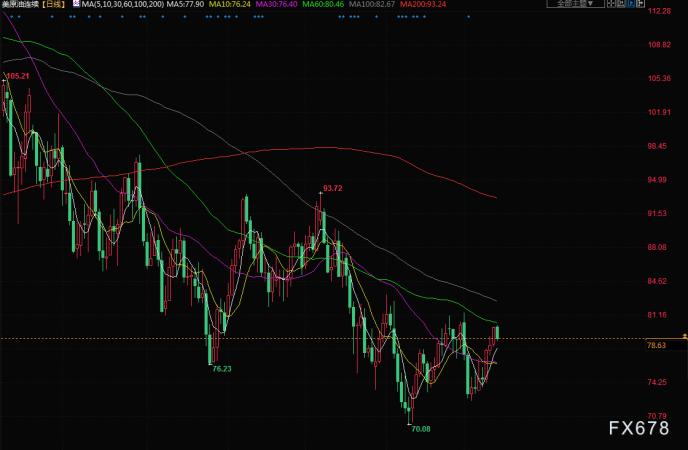Click the 70.08 lowest price label
688x450 pixels.
click(x=421, y=429)
